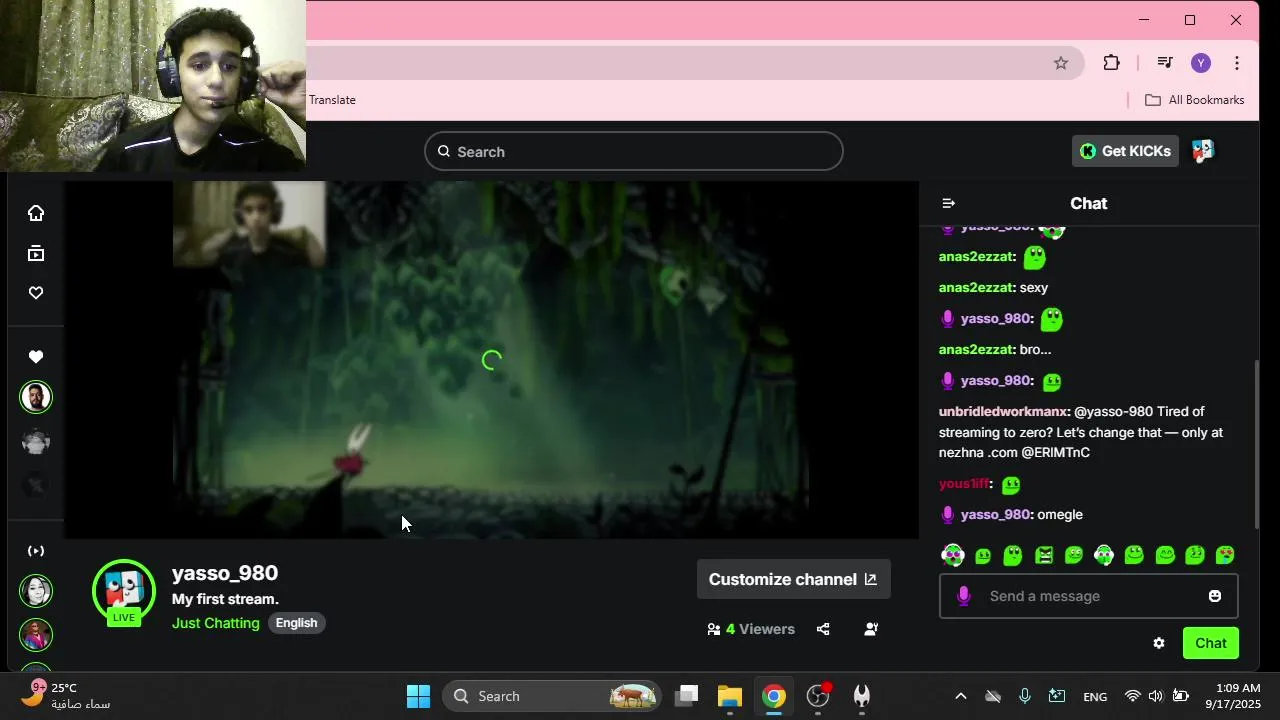Send the message with the green Chat button
Screen dimensions: 1280x720
click(x=1211, y=643)
